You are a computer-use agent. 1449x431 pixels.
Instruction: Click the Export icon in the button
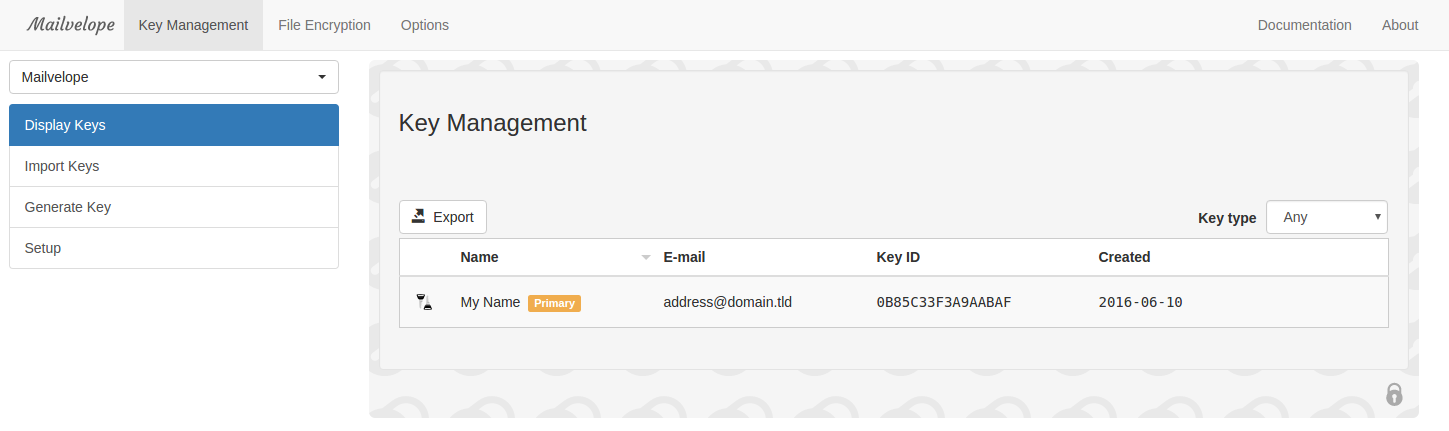pyautogui.click(x=419, y=216)
